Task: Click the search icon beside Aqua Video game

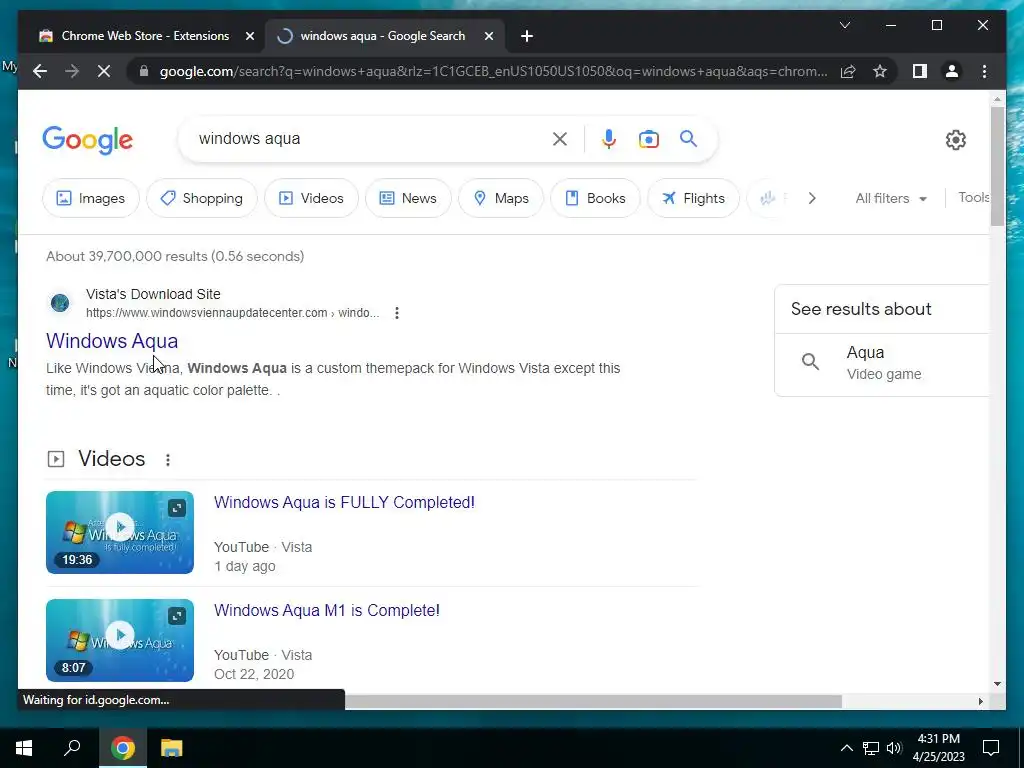Action: [x=810, y=362]
